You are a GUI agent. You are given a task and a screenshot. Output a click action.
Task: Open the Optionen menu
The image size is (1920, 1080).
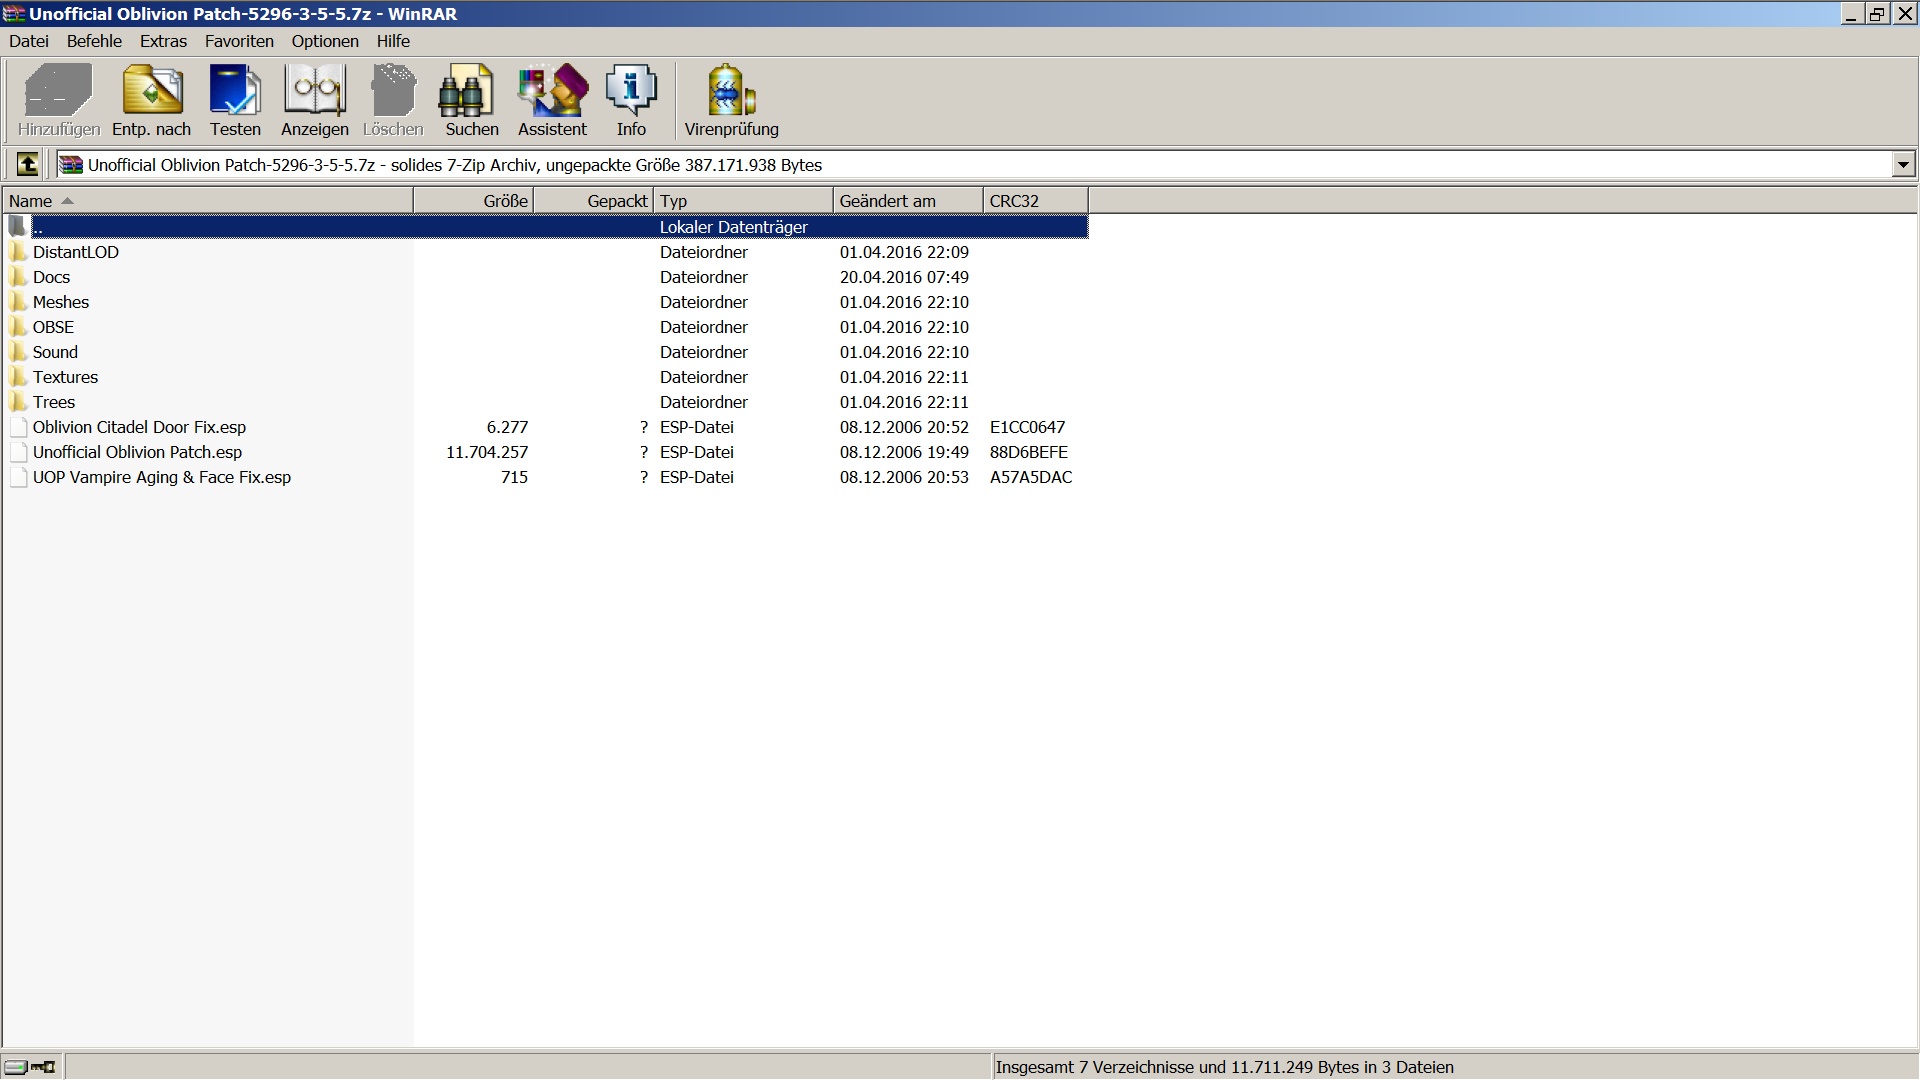[x=325, y=41]
